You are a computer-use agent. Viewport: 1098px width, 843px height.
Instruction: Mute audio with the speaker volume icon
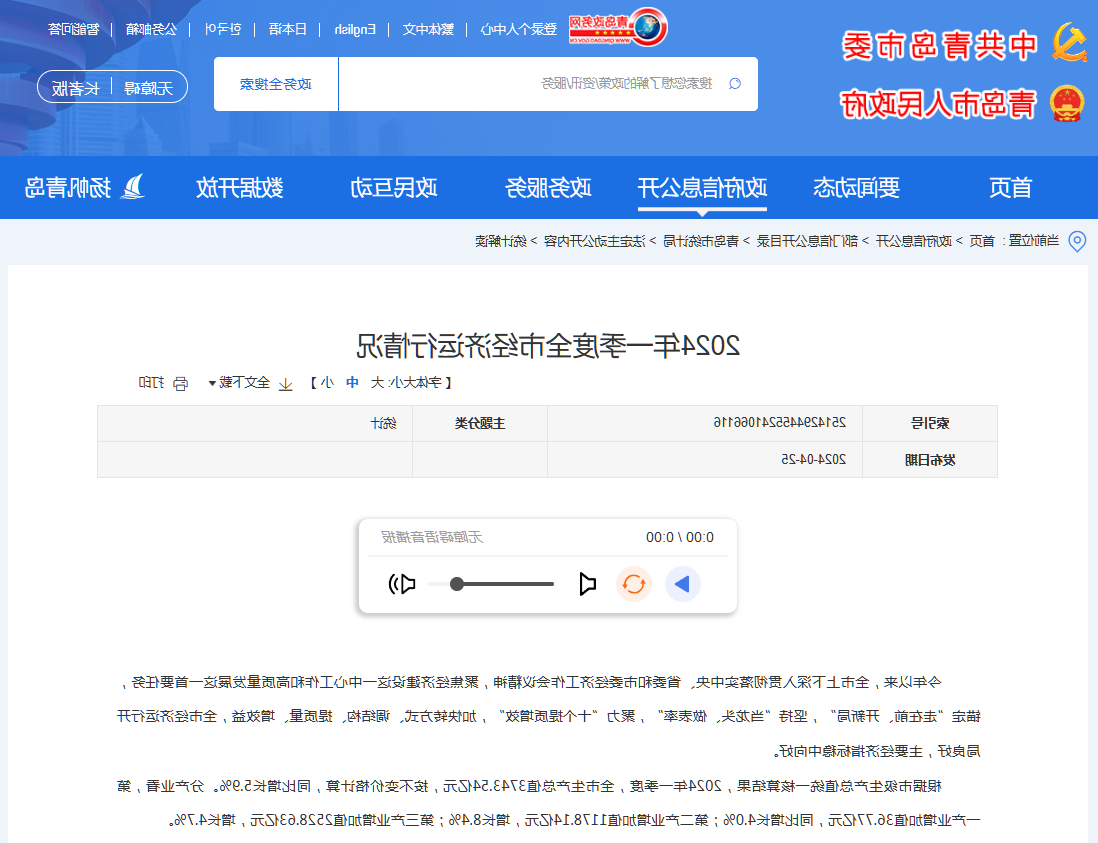[x=402, y=584]
